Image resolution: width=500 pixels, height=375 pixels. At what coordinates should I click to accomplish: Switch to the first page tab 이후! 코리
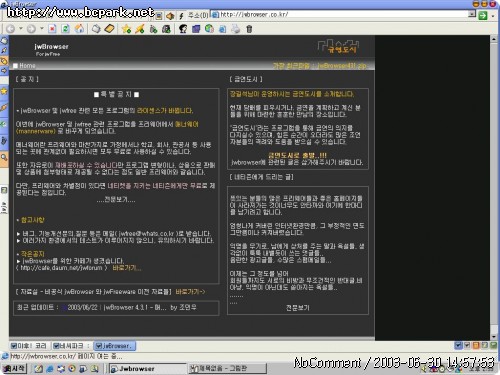coord(29,346)
